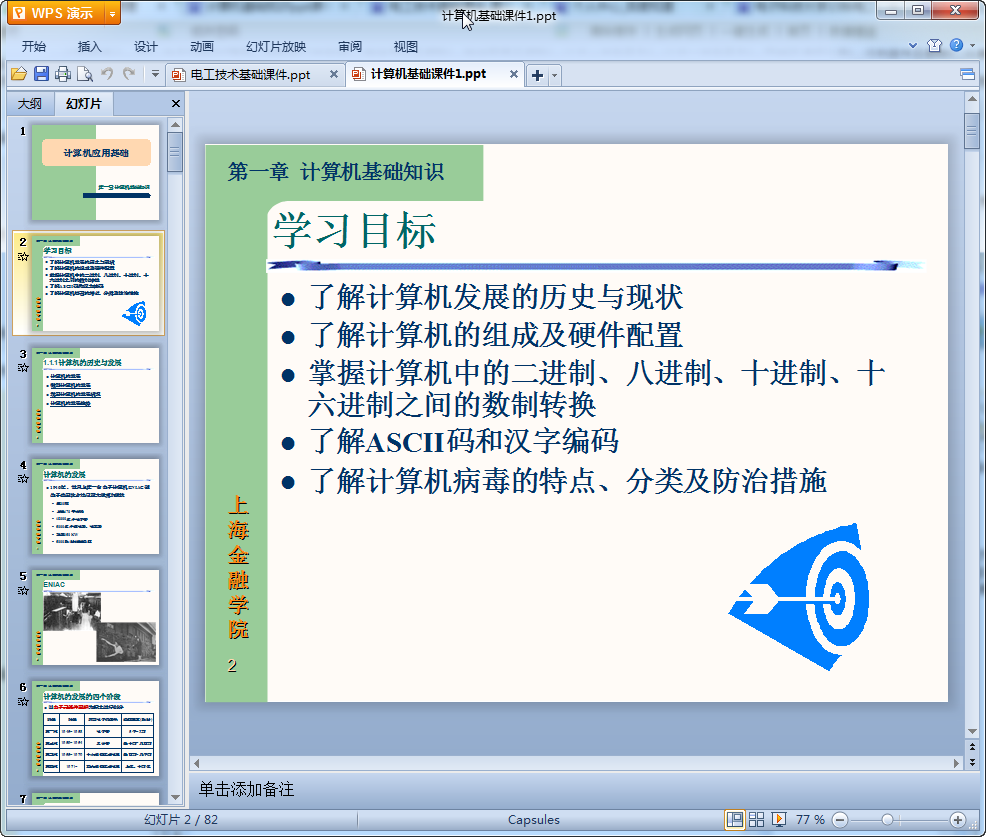The height and width of the screenshot is (837, 986).
Task: Switch to Normal view icon
Action: point(734,819)
